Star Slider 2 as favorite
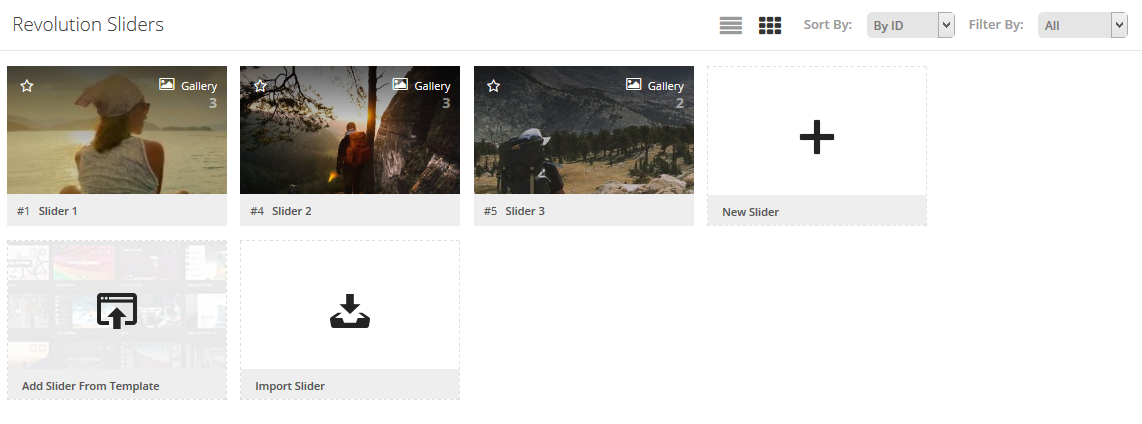 tap(260, 86)
